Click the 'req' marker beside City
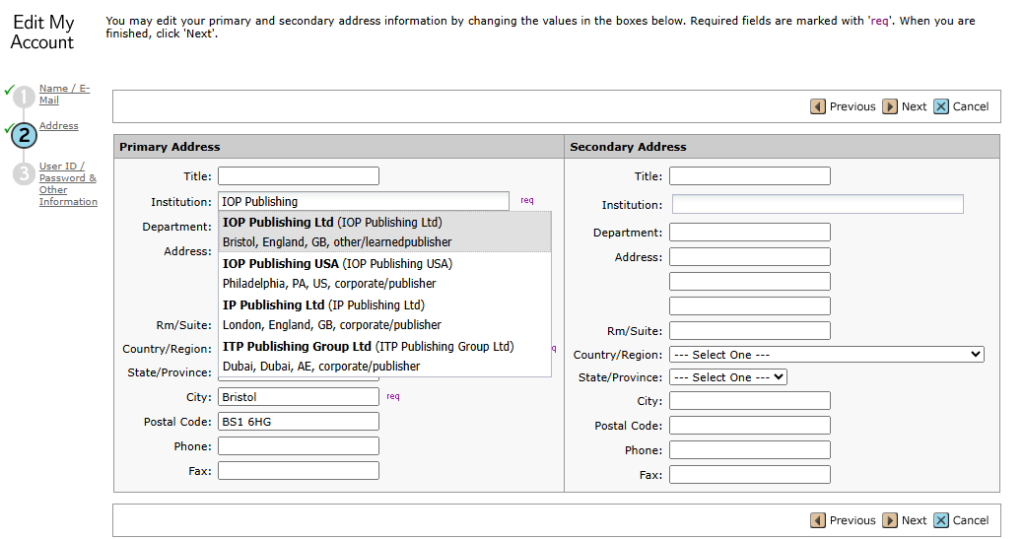The image size is (1024, 539). pos(392,397)
